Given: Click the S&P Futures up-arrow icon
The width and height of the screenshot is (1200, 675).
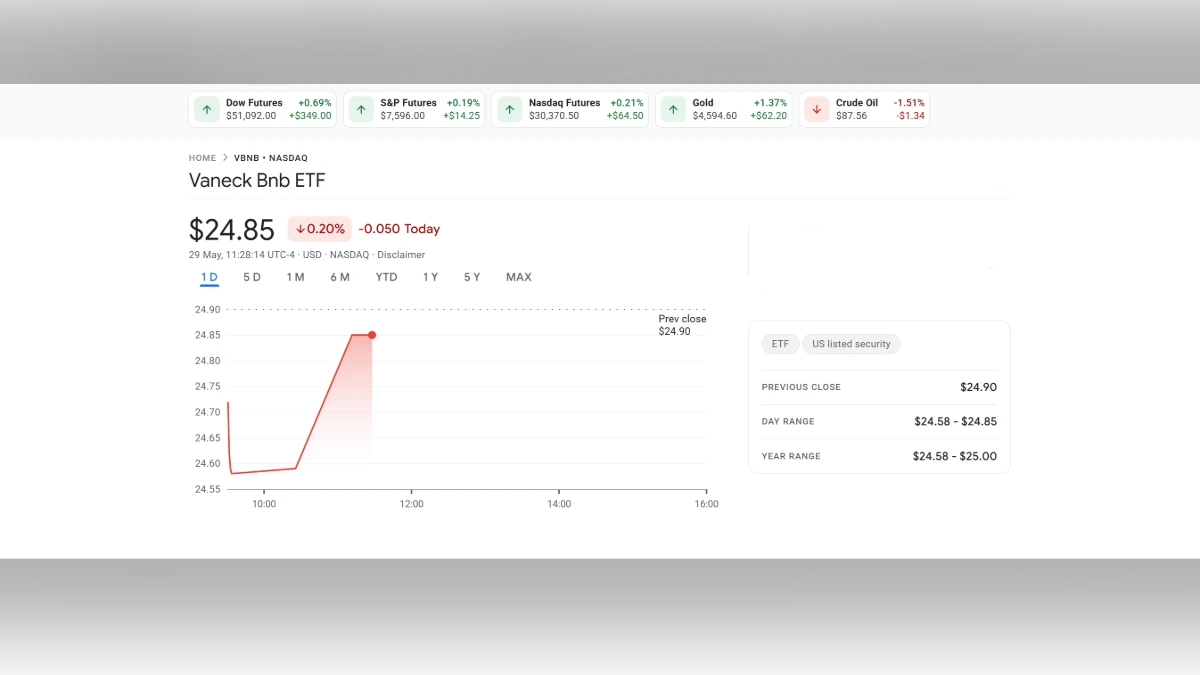Looking at the screenshot, I should coord(361,110).
